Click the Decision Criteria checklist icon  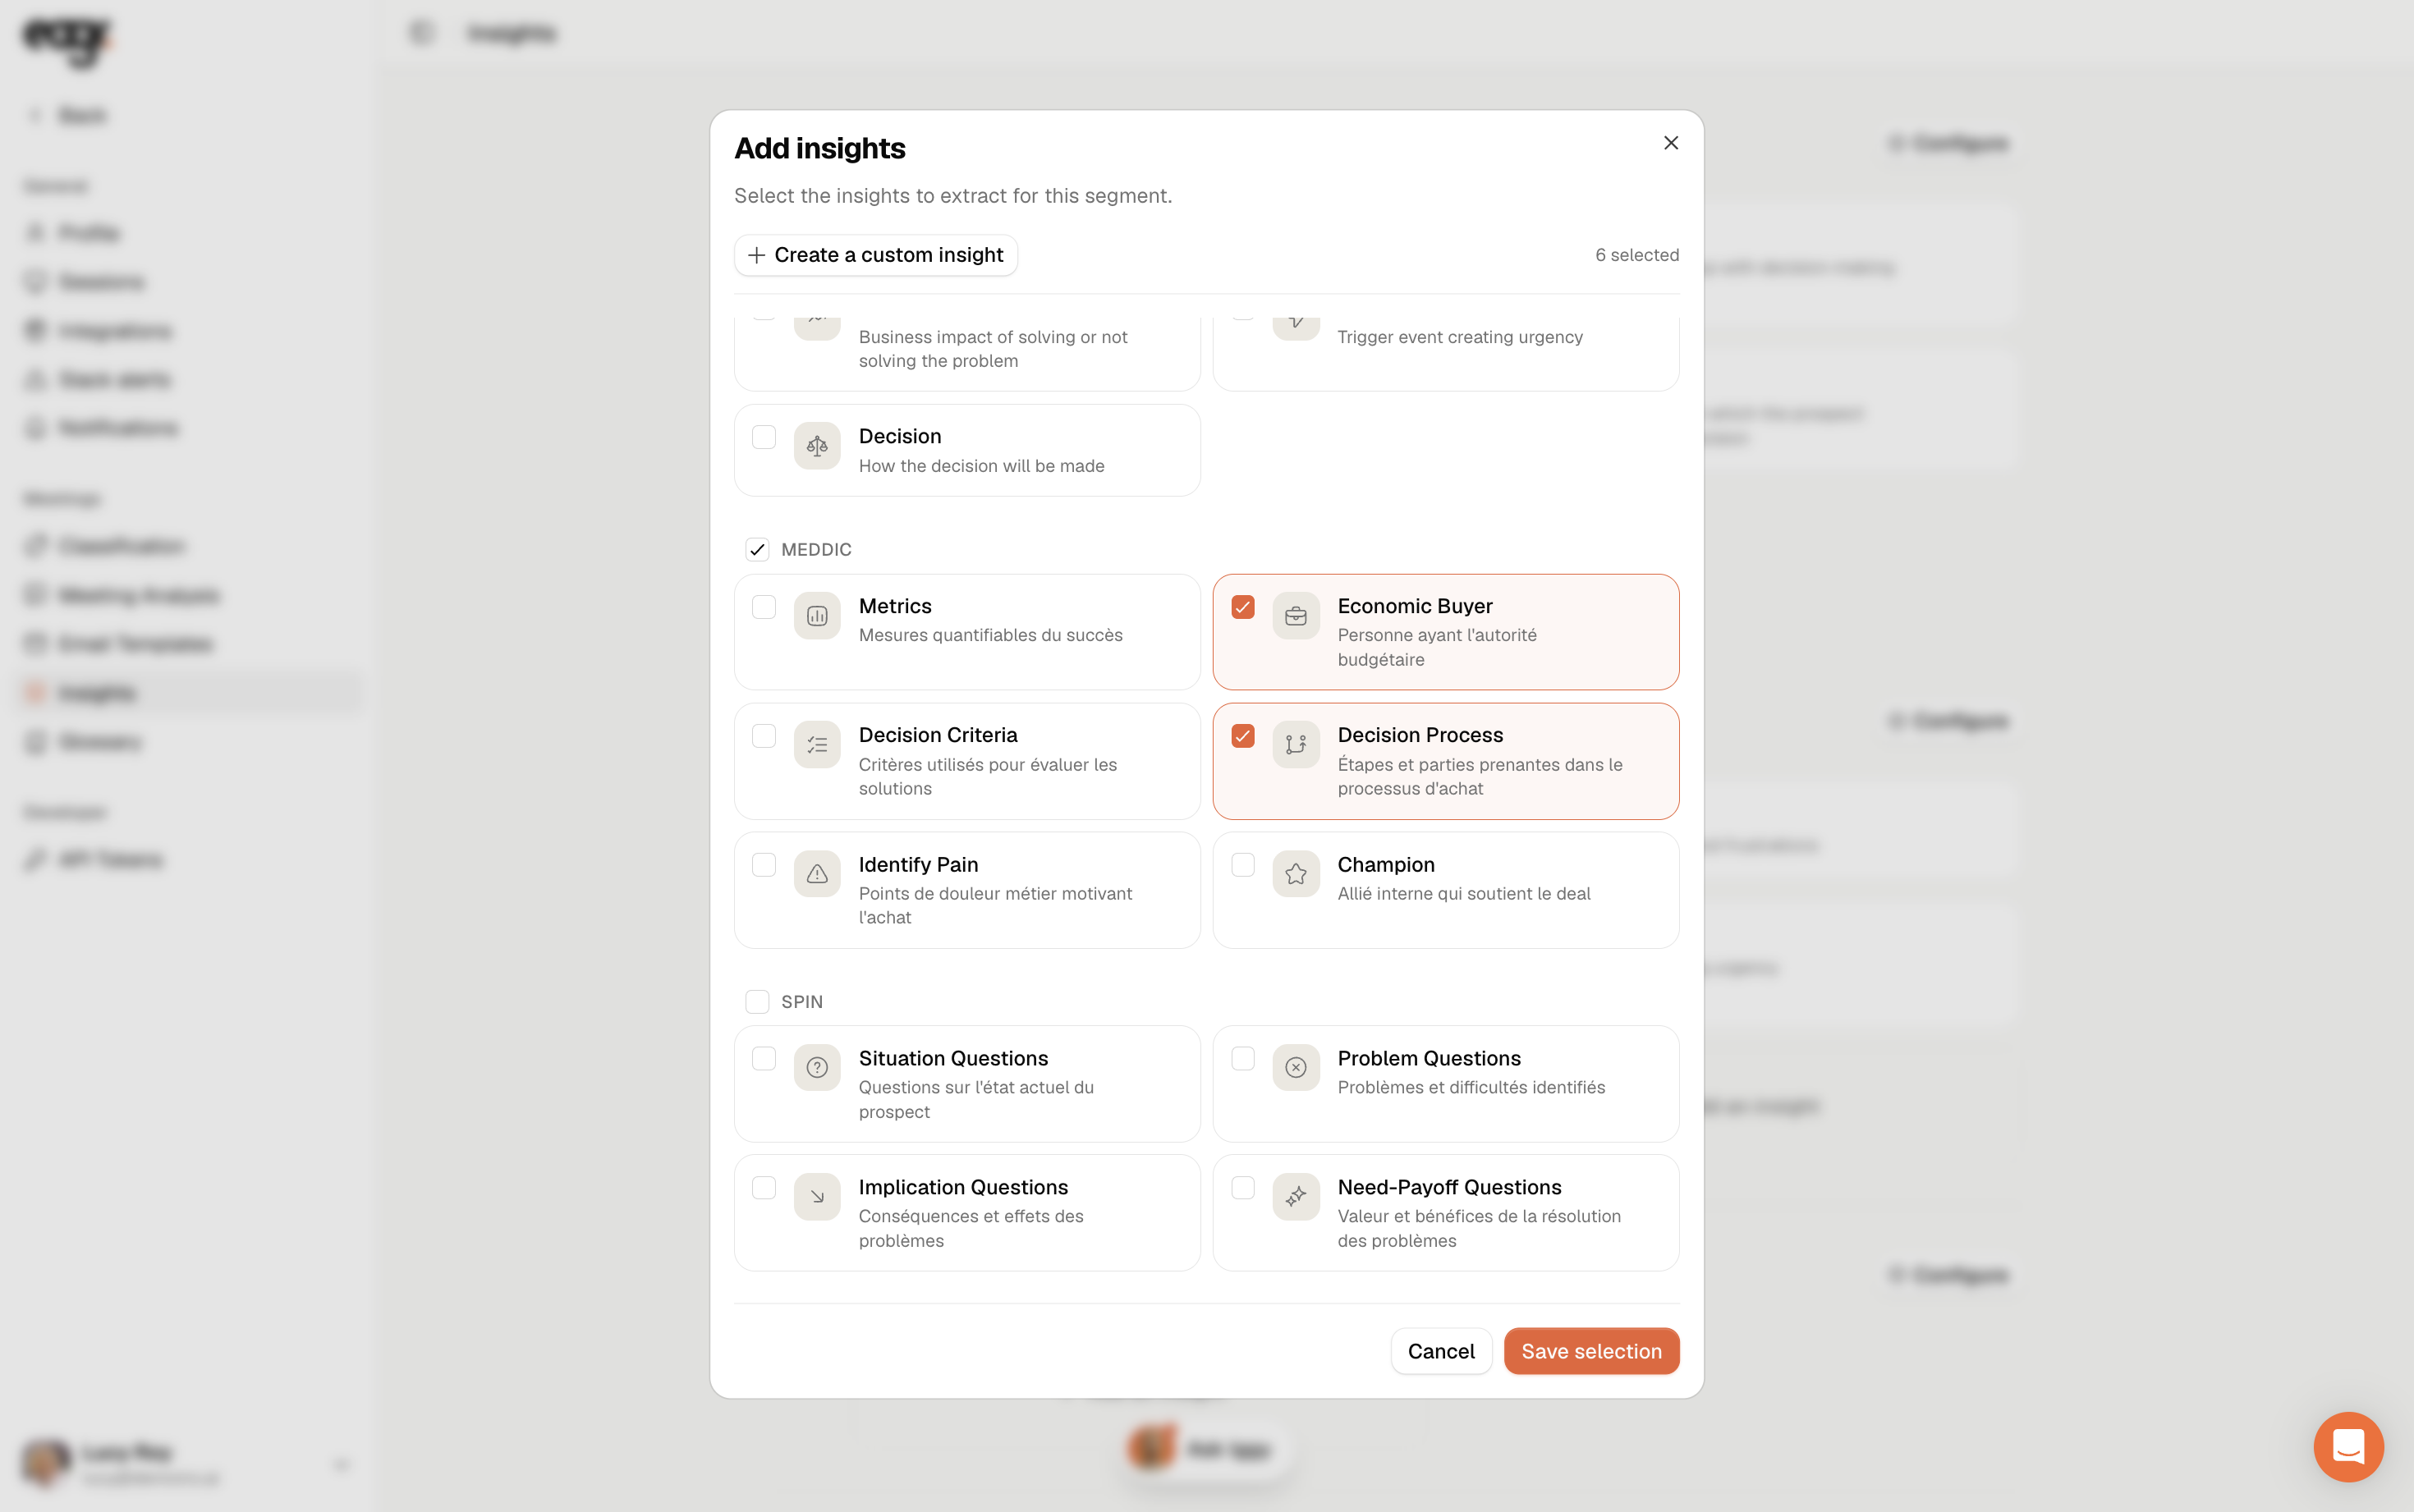817,745
